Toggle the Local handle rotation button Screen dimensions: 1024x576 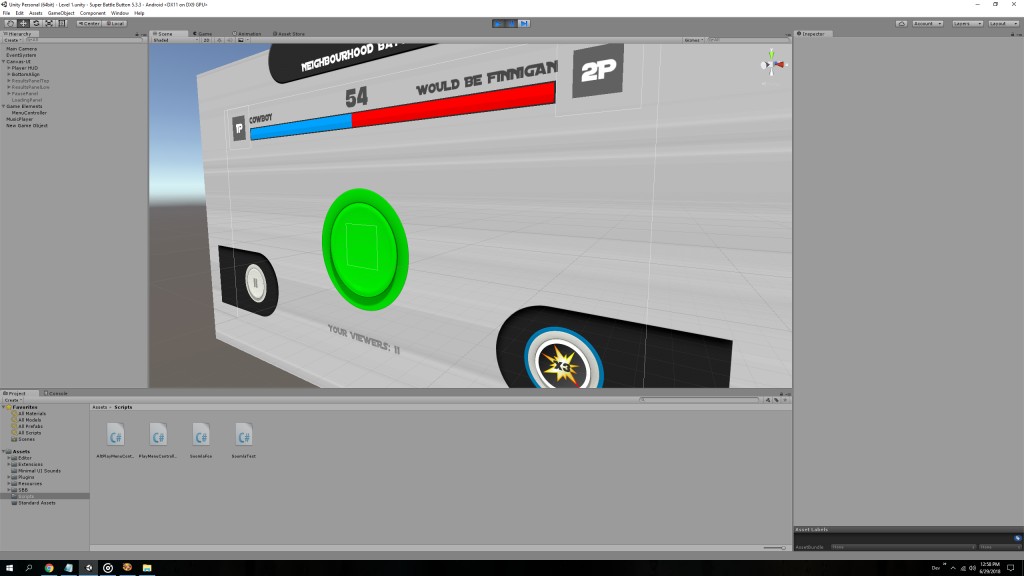pos(115,22)
